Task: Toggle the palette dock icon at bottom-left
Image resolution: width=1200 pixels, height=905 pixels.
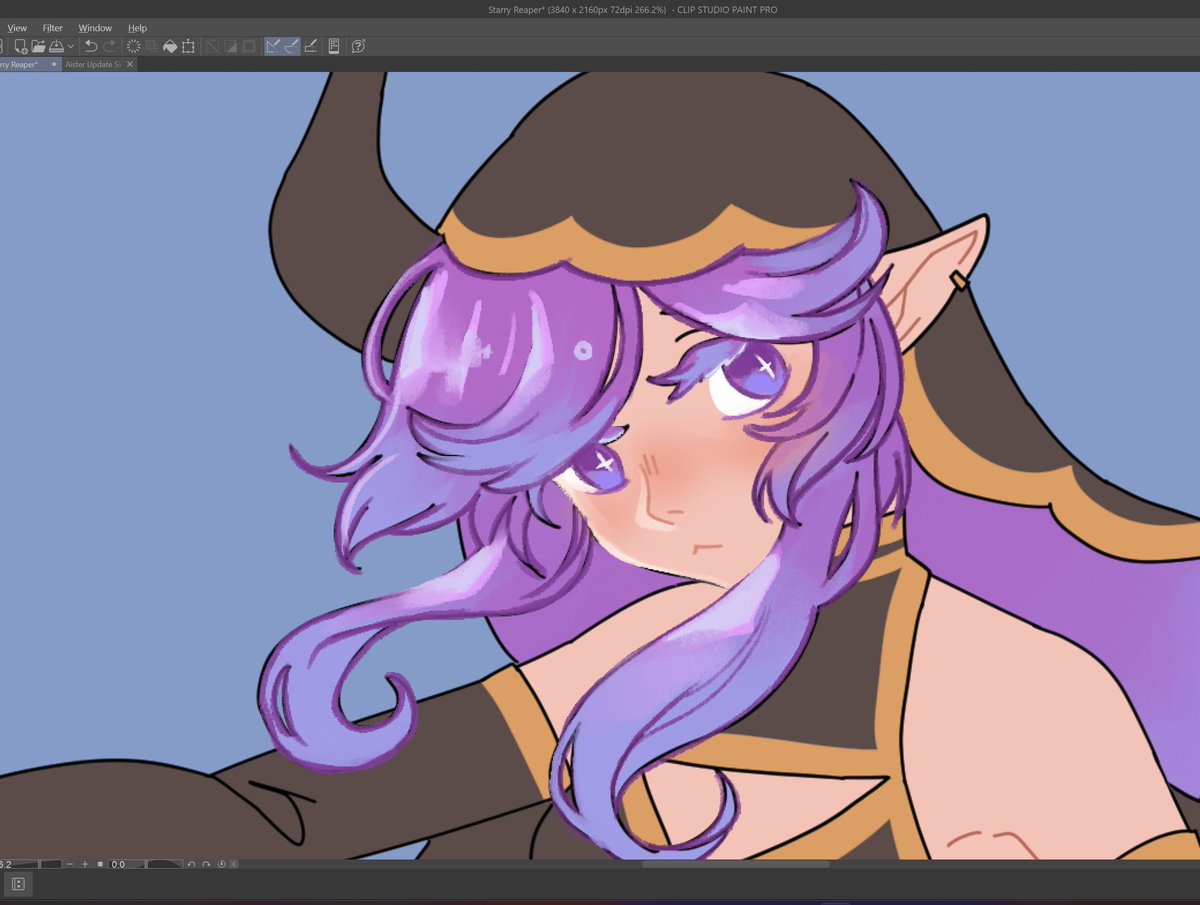Action: pyautogui.click(x=18, y=884)
